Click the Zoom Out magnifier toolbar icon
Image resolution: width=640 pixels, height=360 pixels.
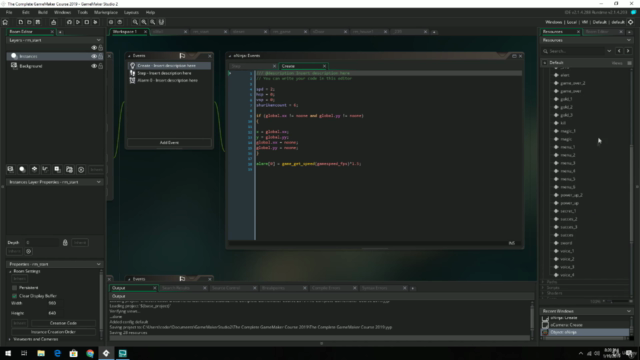[135, 22]
